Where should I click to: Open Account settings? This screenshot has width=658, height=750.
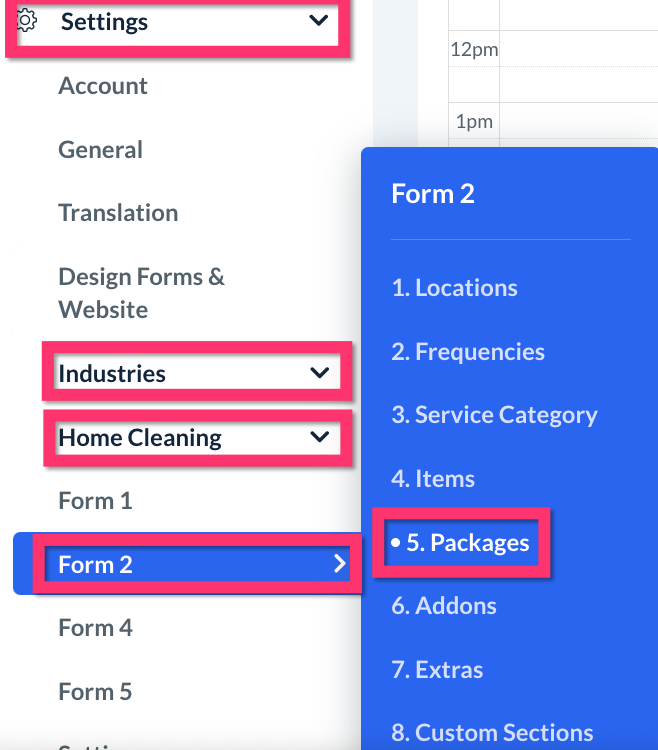point(103,86)
